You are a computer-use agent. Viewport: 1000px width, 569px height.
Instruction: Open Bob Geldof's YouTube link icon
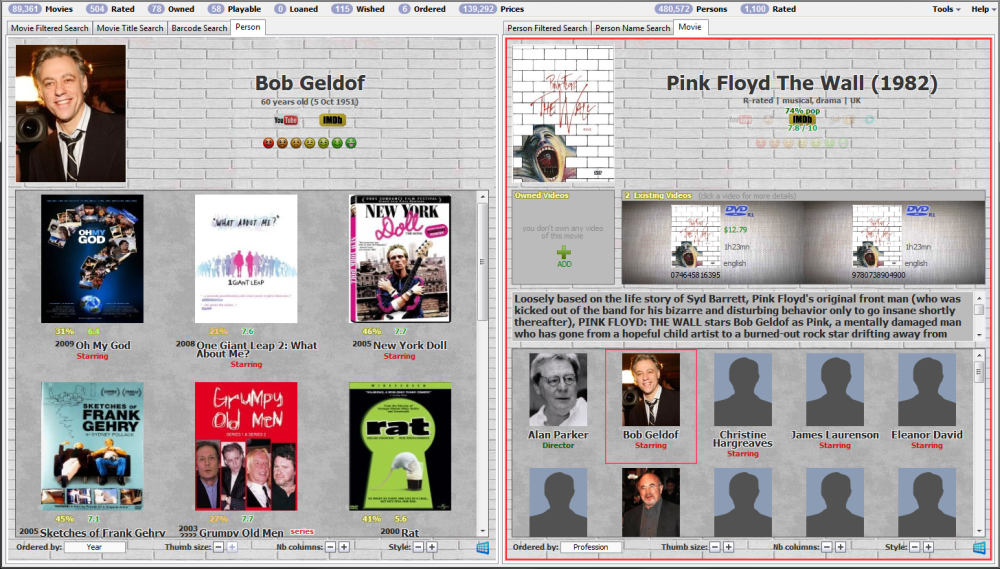click(286, 120)
